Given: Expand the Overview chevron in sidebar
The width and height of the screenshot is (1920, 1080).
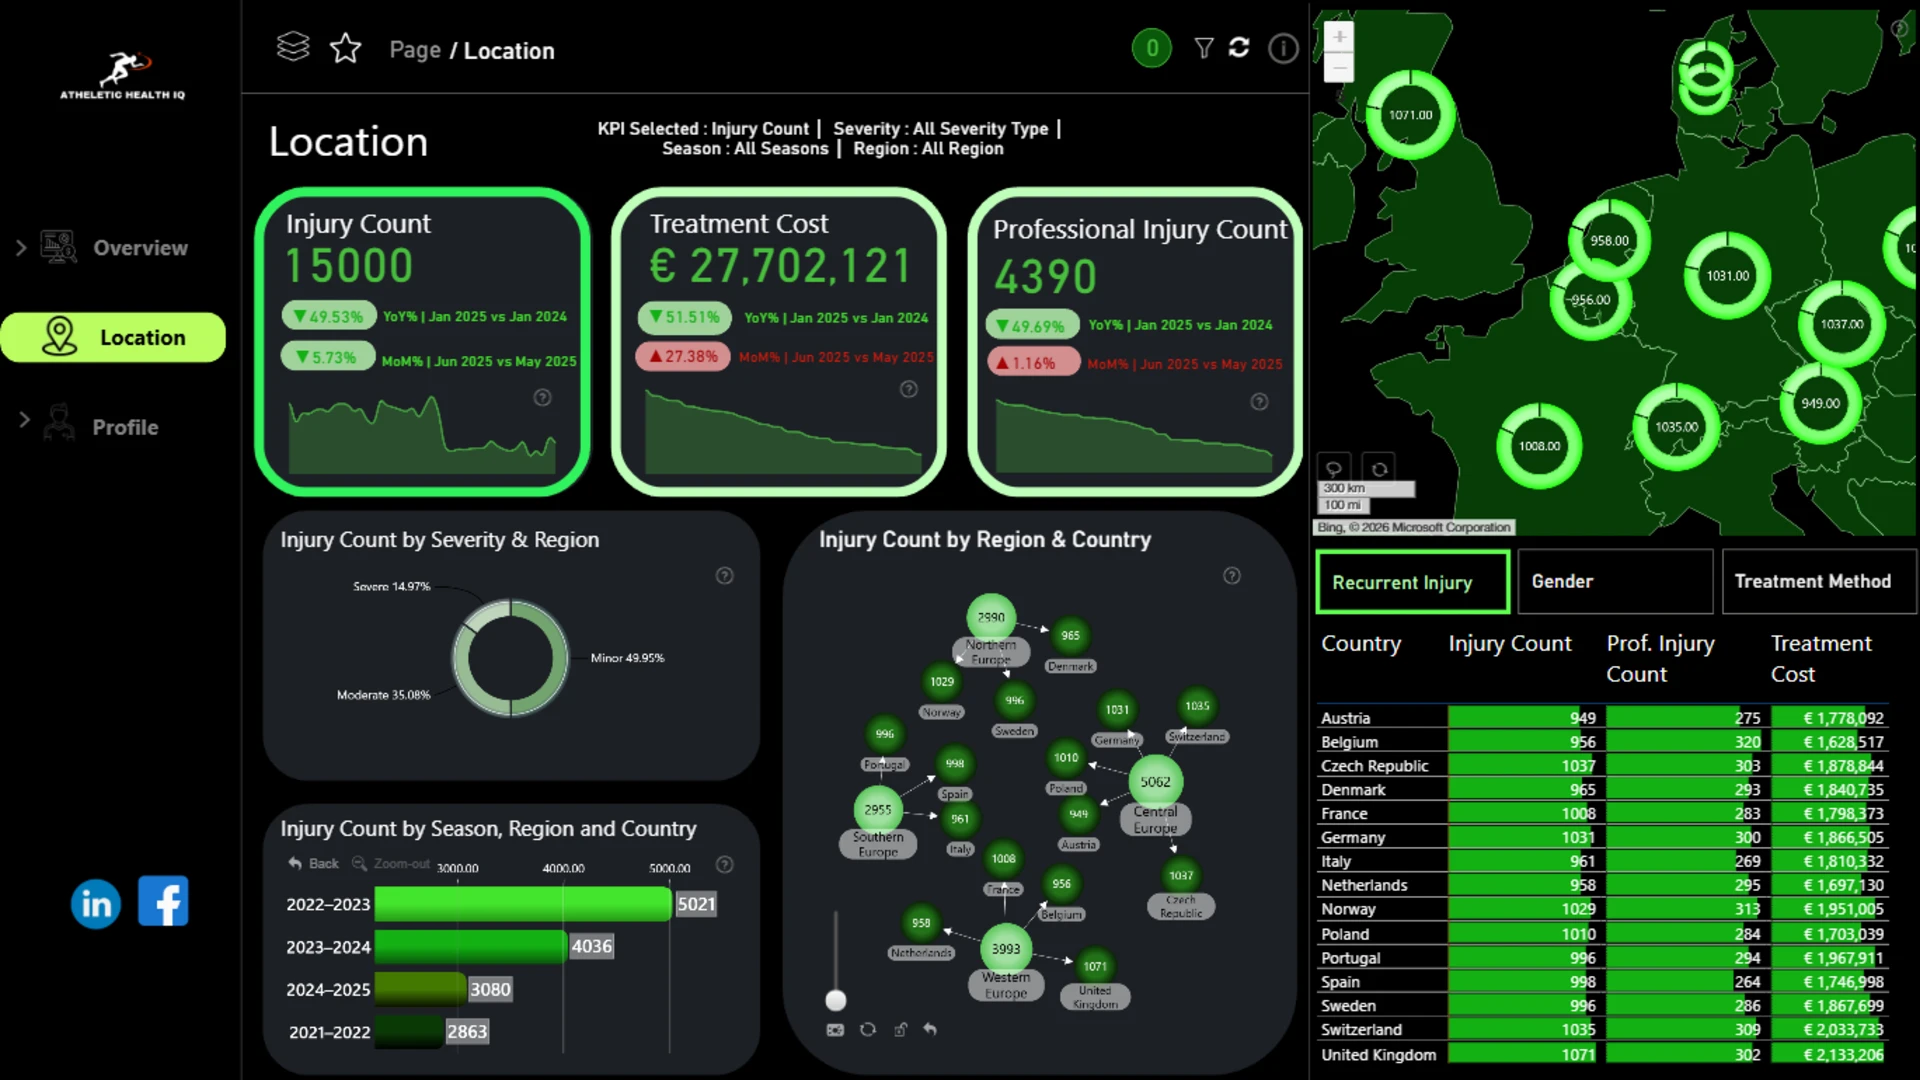Looking at the screenshot, I should click(x=21, y=247).
